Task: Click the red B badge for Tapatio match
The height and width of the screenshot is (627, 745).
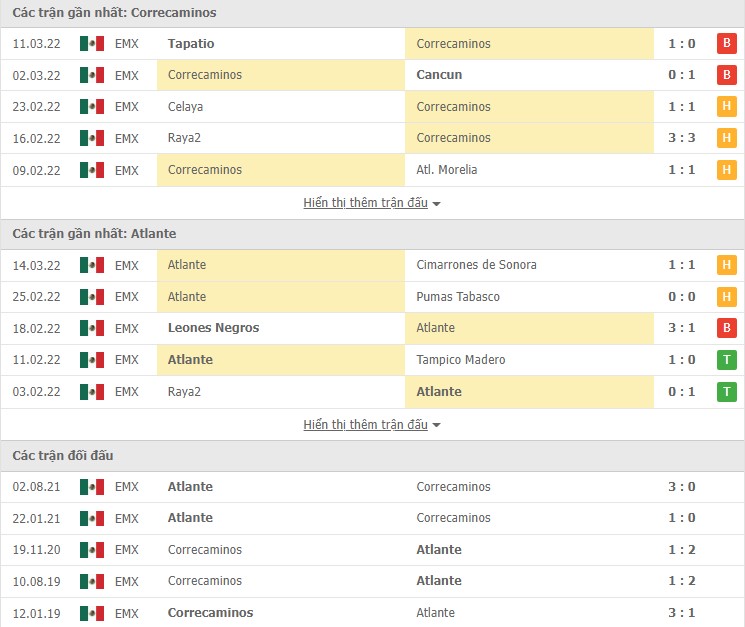Action: click(x=726, y=44)
